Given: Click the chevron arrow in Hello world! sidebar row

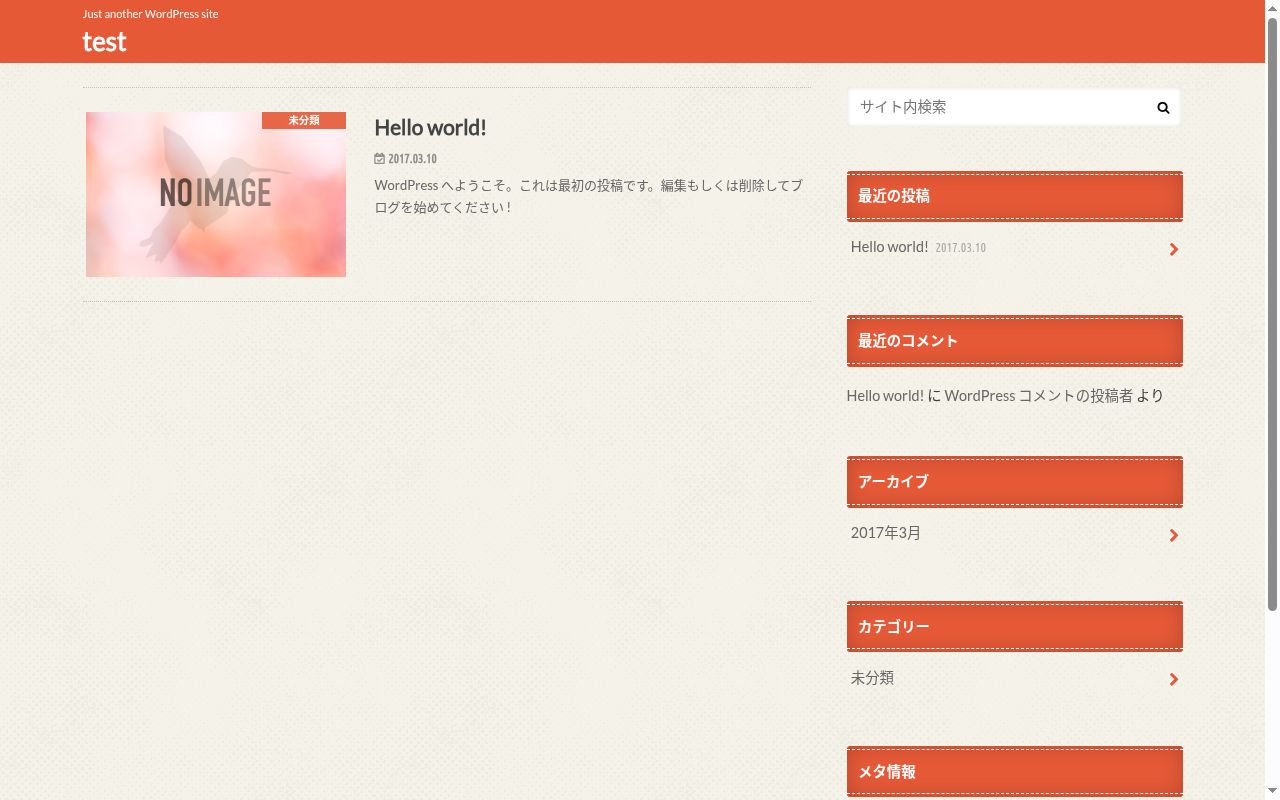Looking at the screenshot, I should point(1174,249).
